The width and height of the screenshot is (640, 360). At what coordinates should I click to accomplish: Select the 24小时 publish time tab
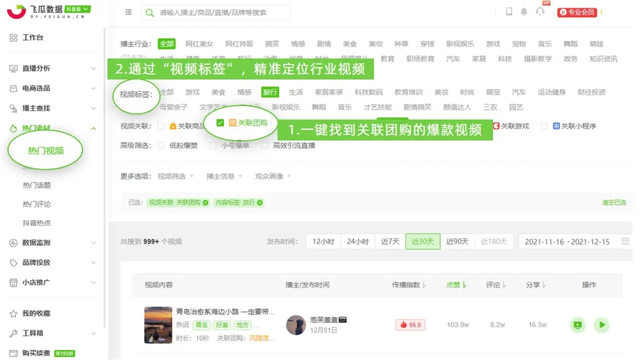click(357, 242)
